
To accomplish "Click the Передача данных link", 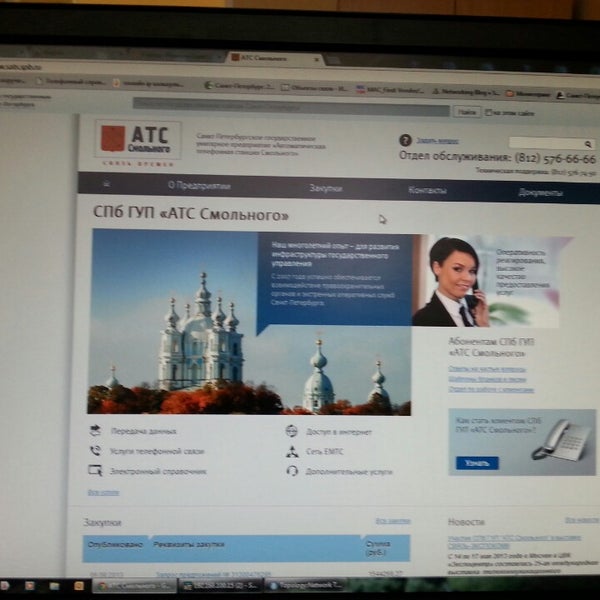I will (143, 431).
